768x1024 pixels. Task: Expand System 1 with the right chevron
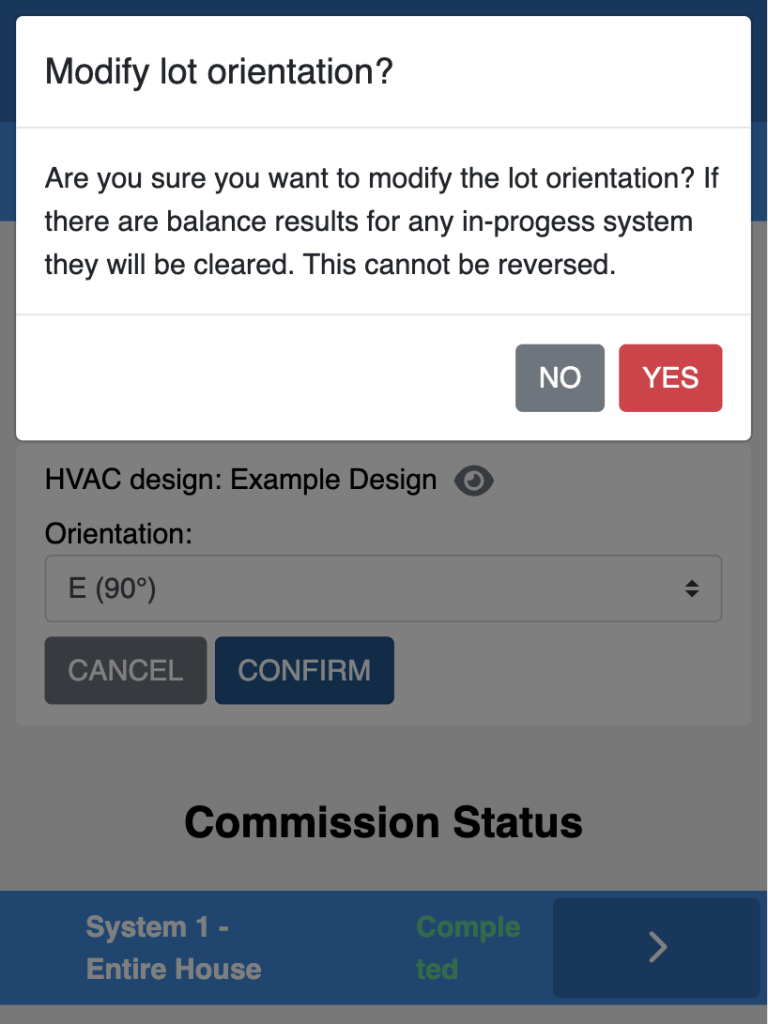[656, 947]
